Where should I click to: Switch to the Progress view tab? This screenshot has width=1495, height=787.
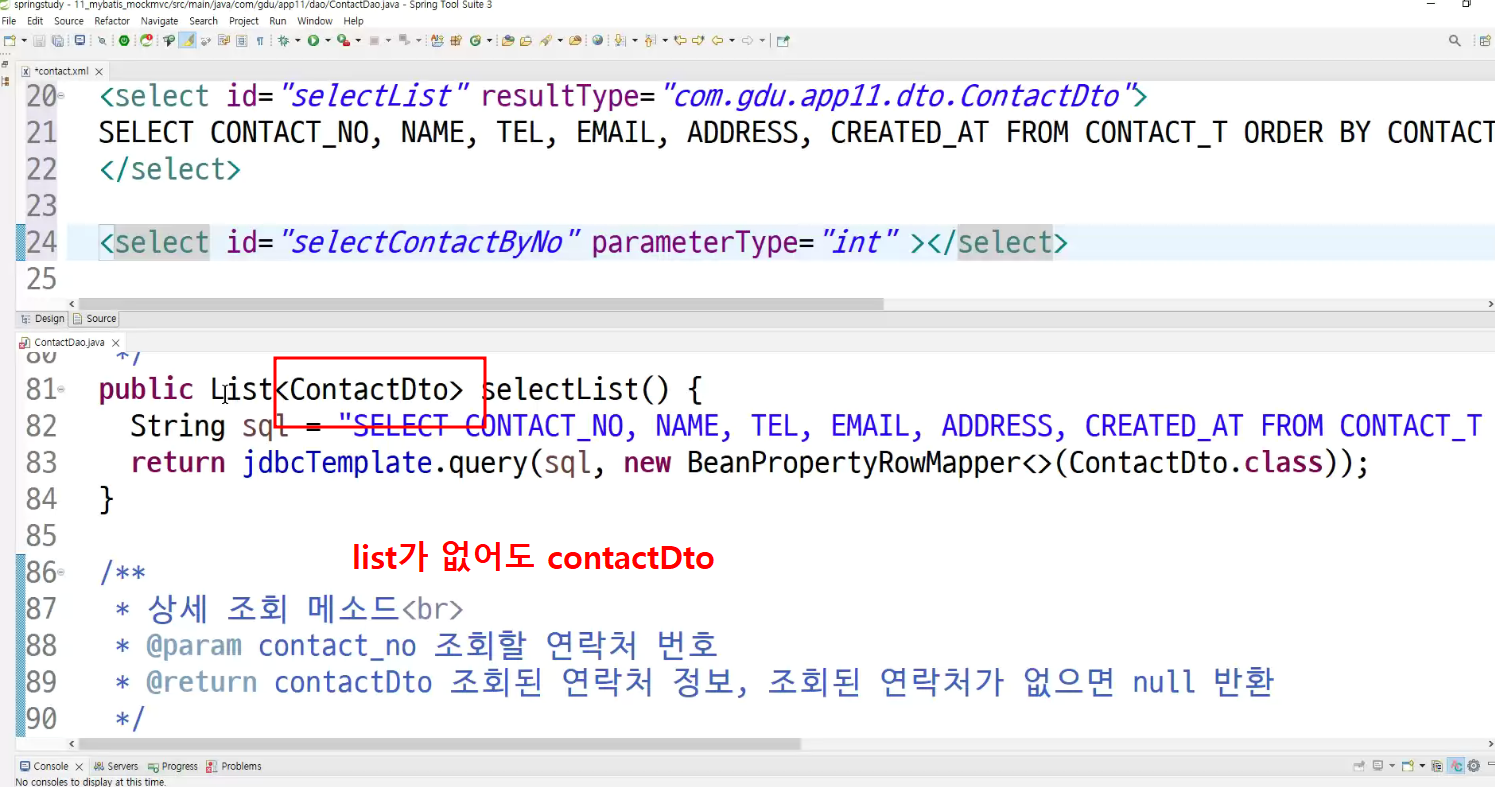coord(173,766)
